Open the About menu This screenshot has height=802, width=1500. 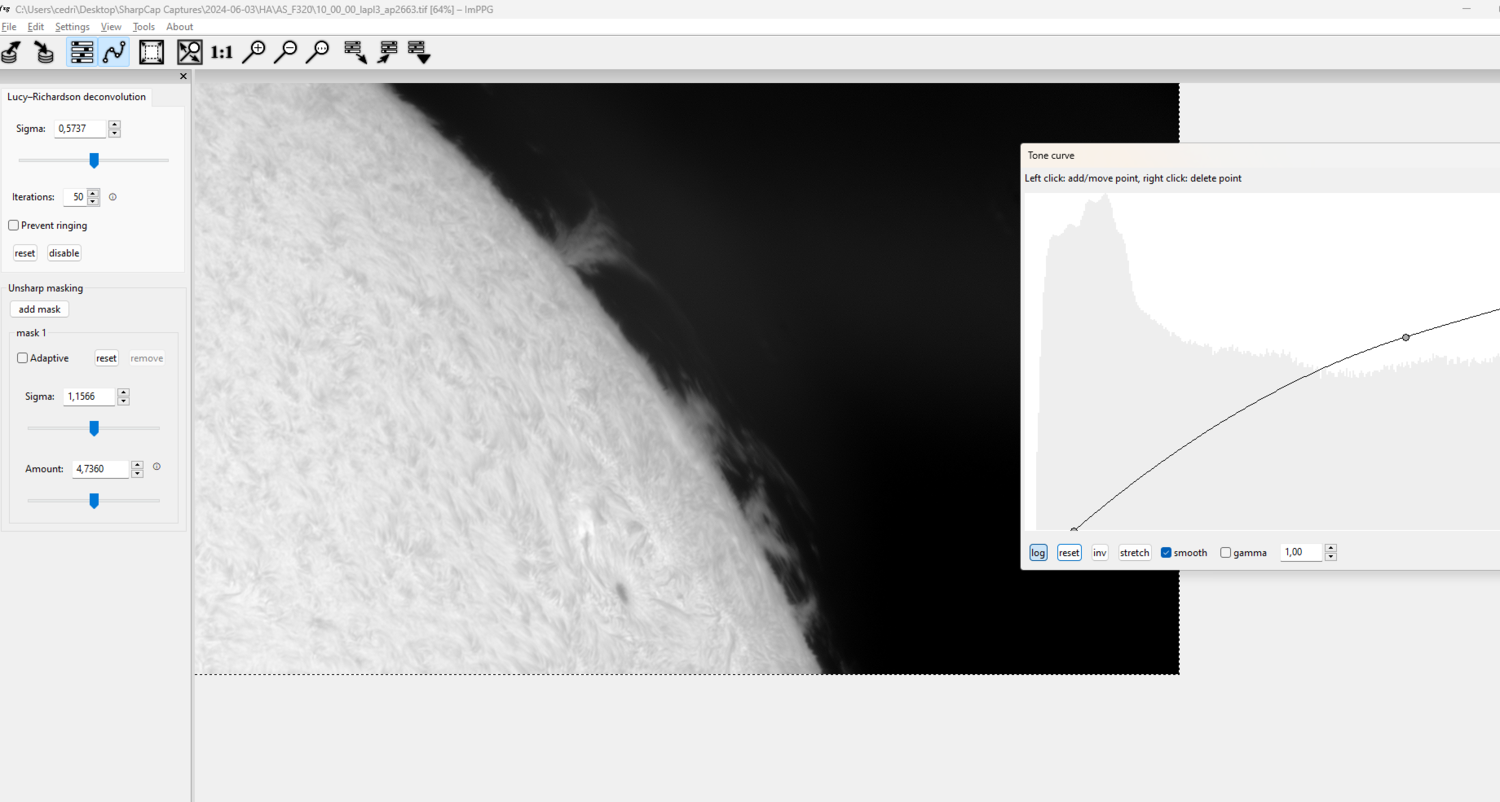[180, 27]
